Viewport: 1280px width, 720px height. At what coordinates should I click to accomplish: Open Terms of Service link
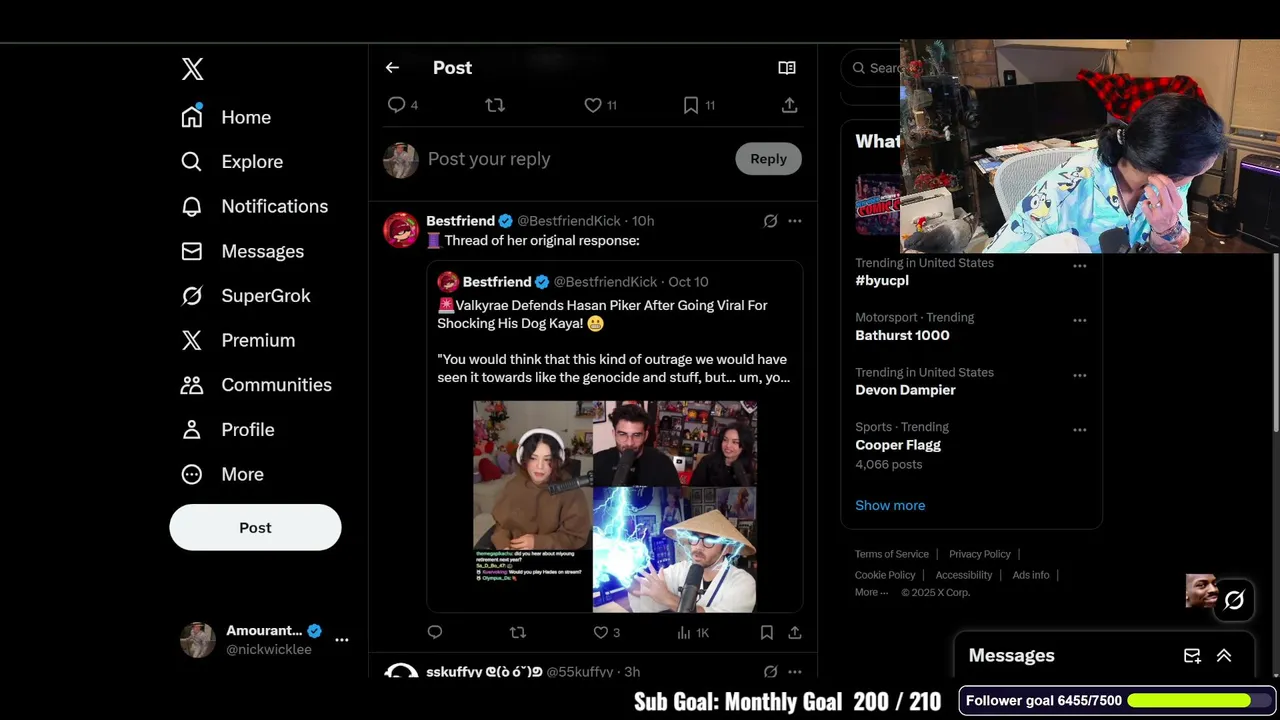892,554
